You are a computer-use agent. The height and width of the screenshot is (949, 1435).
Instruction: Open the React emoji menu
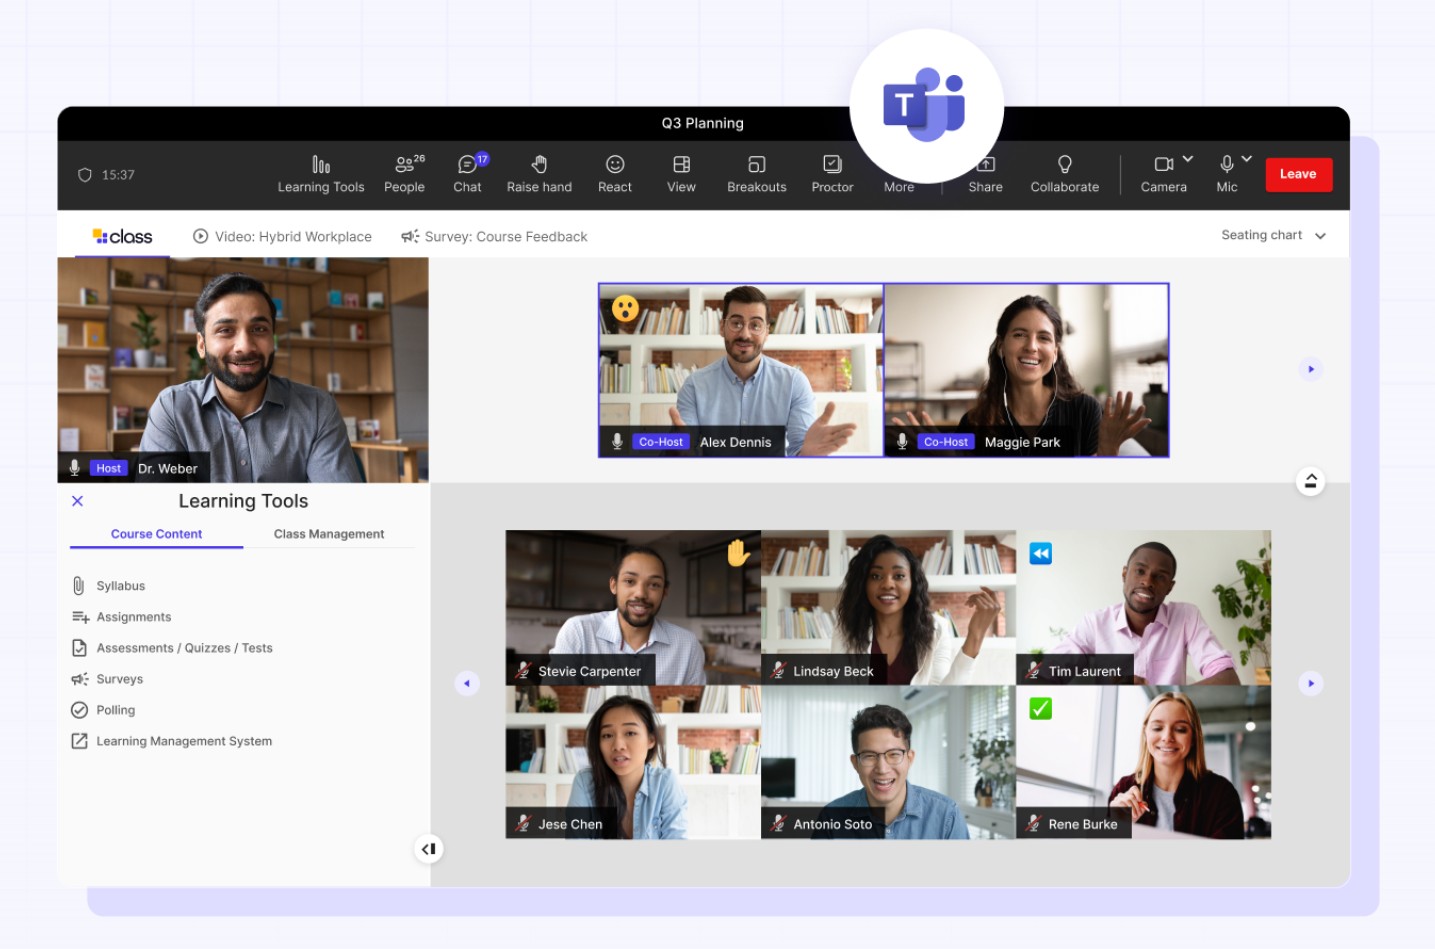(615, 174)
